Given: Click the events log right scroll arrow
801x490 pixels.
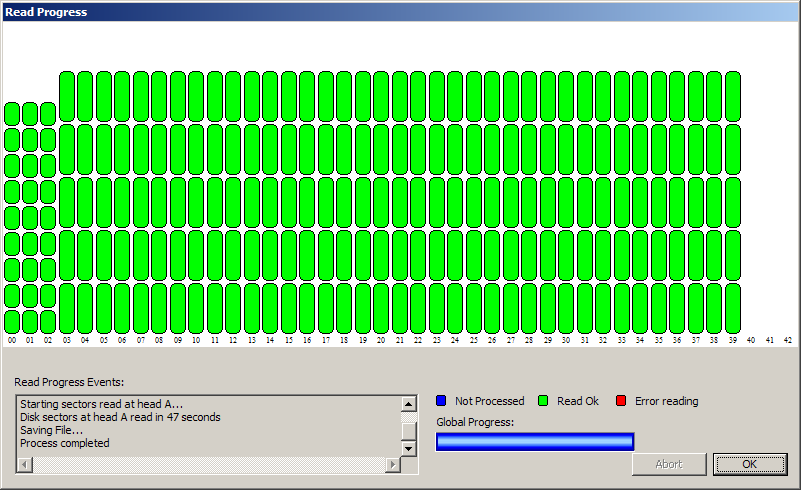Looking at the screenshot, I should [393, 465].
